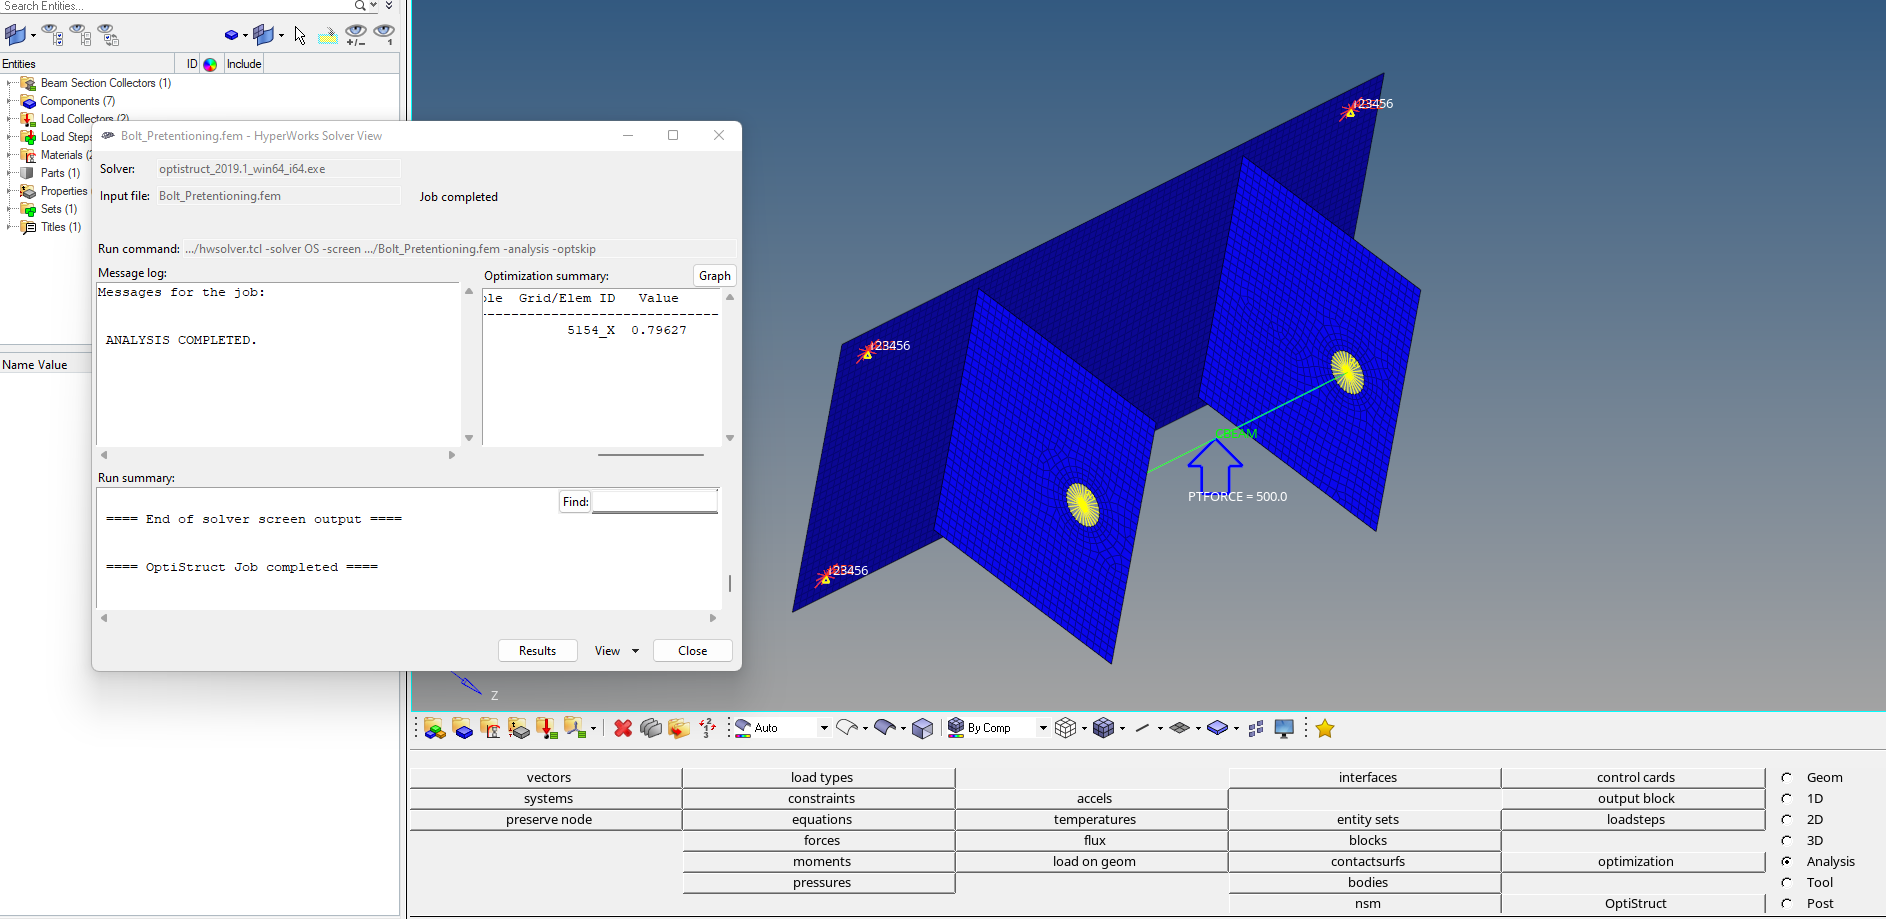The image size is (1886, 919).
Task: Click the organize folder arrow icon
Action: [x=679, y=728]
